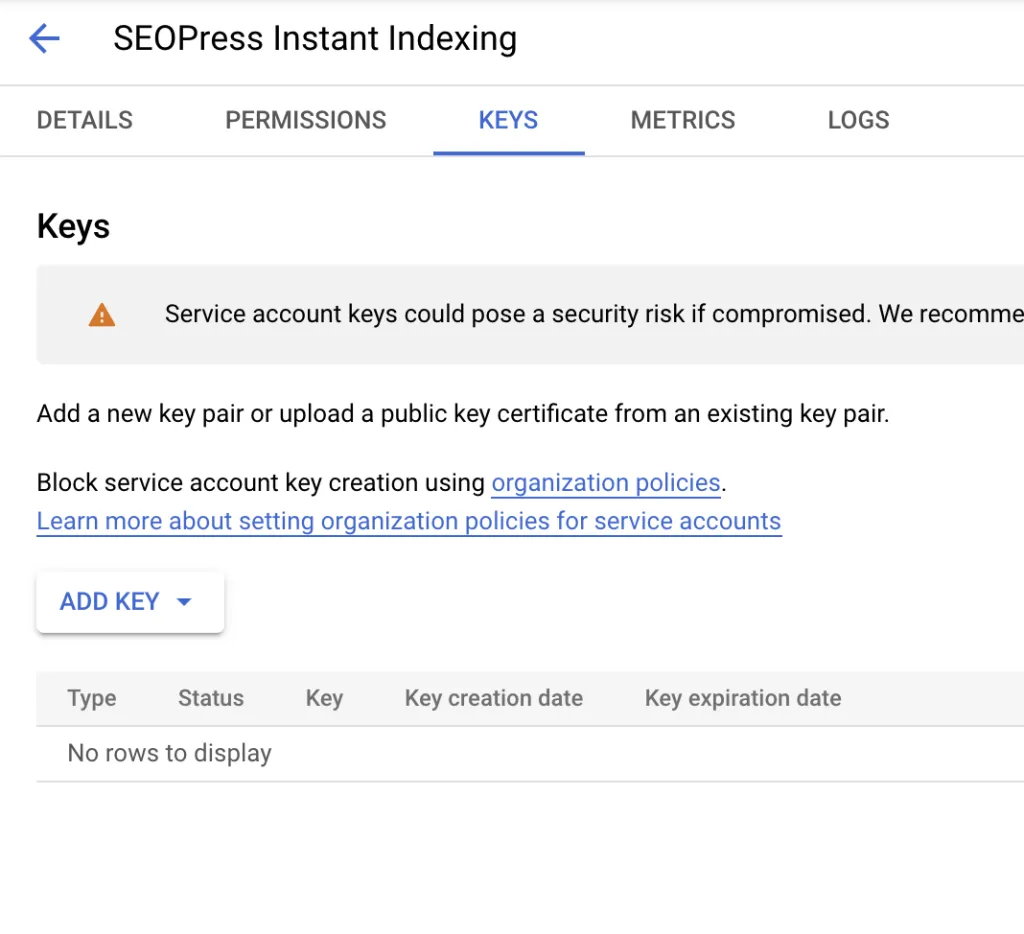Click the orange warning triangle icon
Viewport: 1024px width, 934px height.
pos(101,316)
